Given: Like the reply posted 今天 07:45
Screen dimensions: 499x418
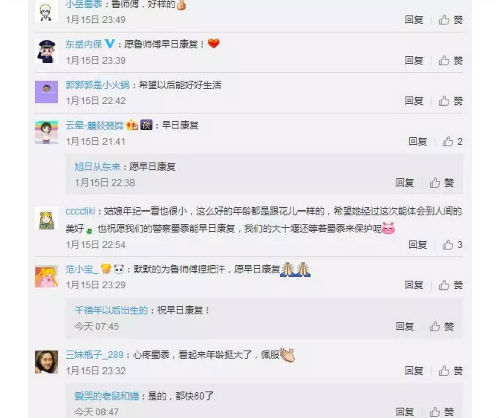Looking at the screenshot, I should [441, 326].
